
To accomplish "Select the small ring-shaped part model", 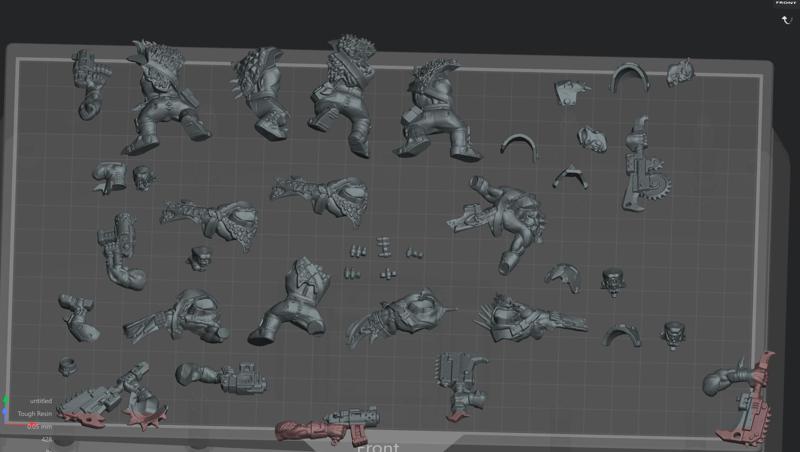I will pos(67,366).
